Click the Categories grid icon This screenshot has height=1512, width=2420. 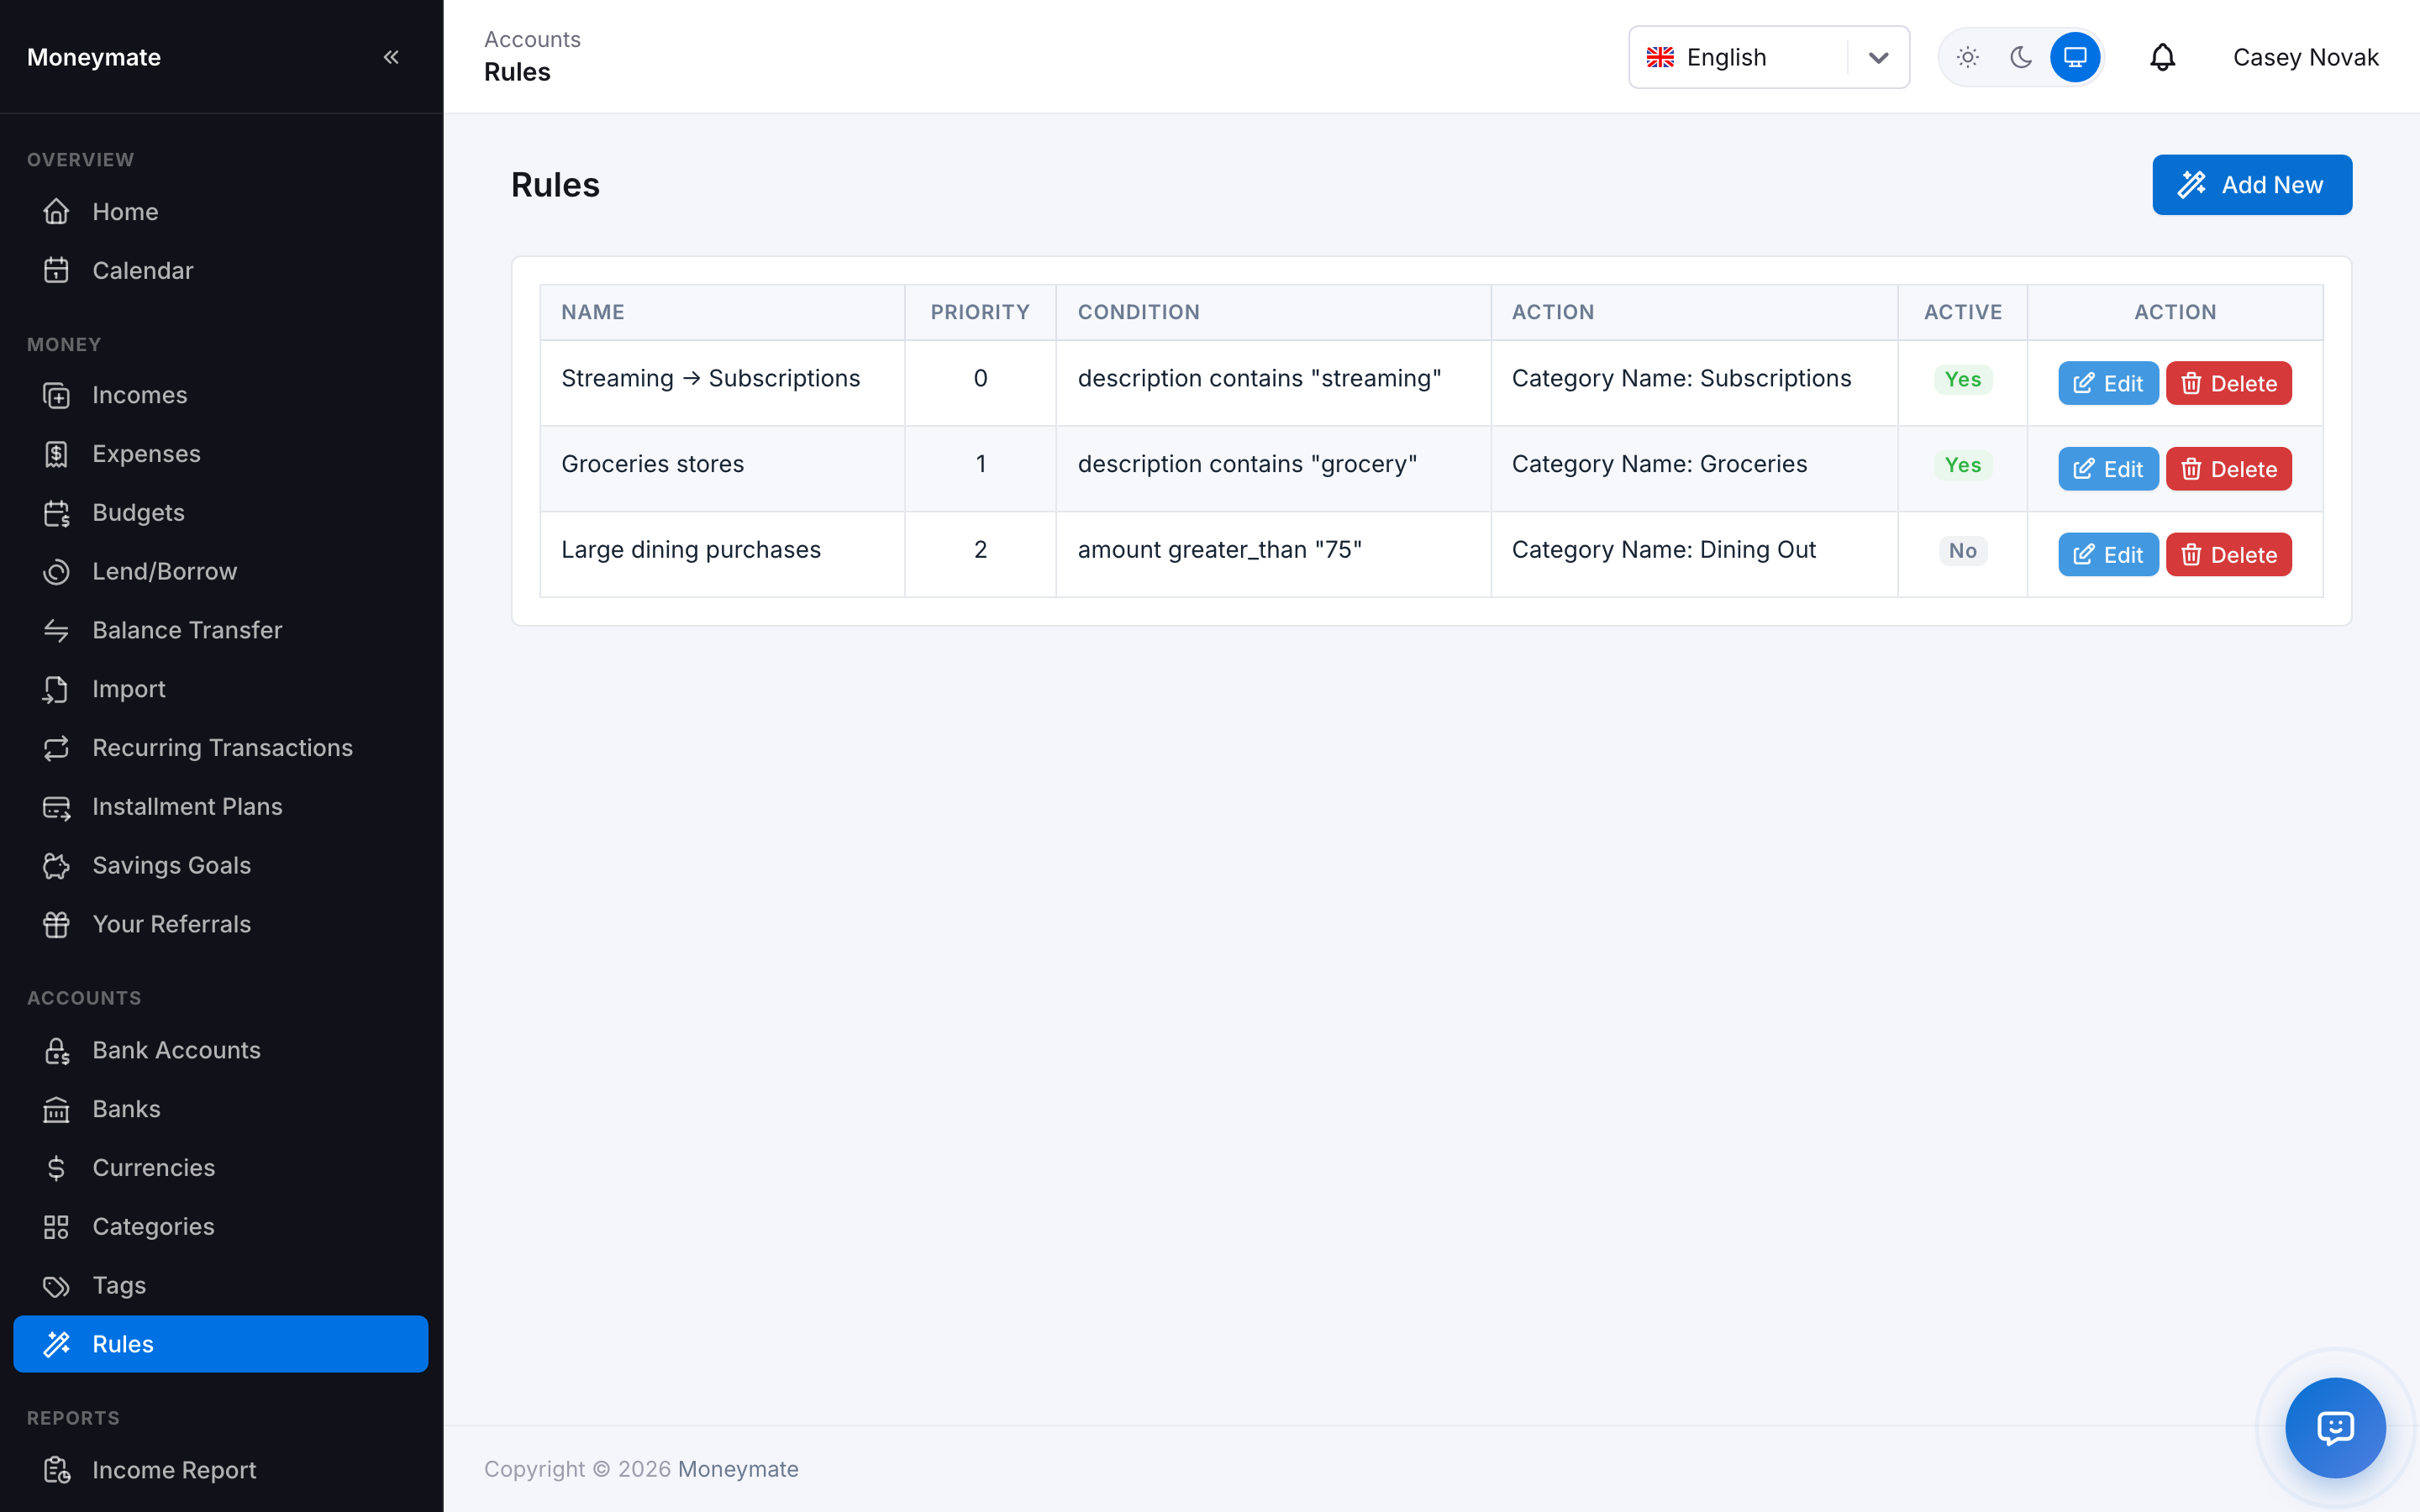tap(57, 1227)
